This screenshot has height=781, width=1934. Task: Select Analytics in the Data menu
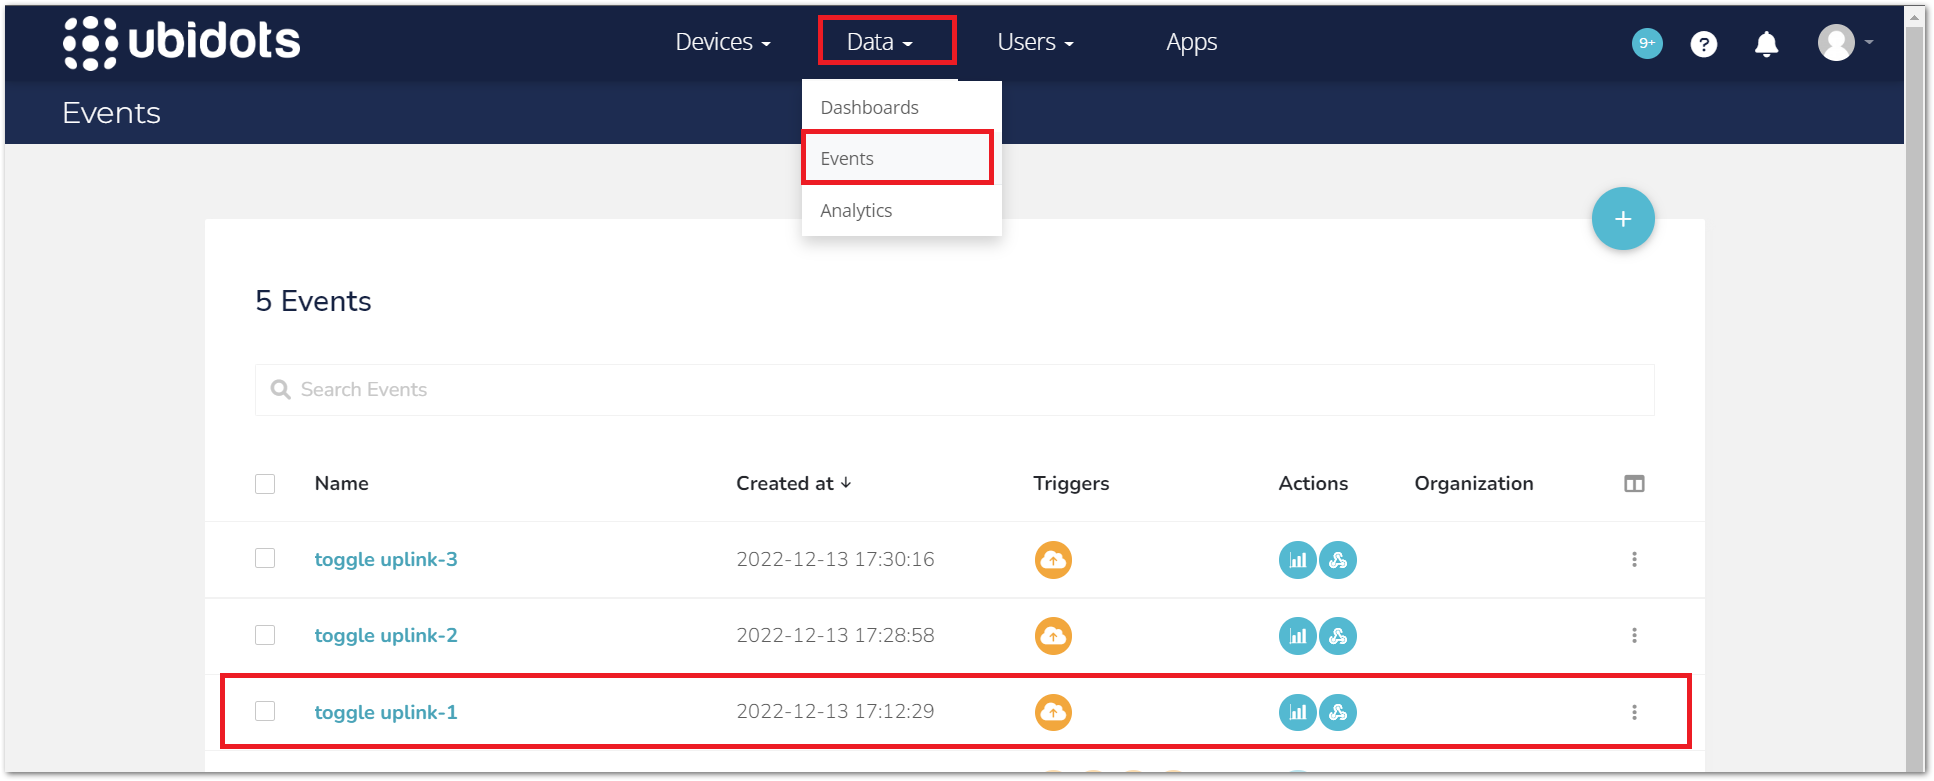click(x=856, y=211)
